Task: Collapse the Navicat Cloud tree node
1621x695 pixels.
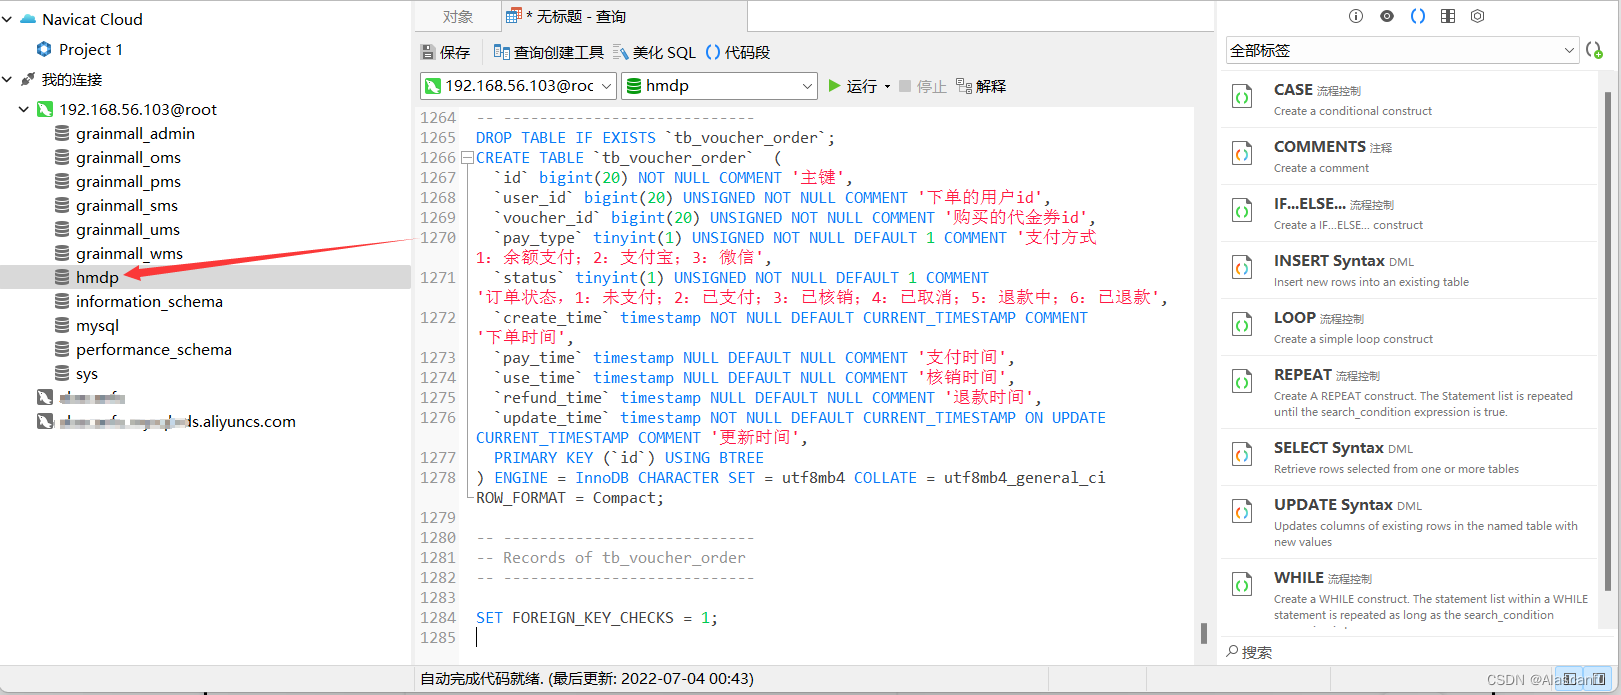Action: [7, 19]
